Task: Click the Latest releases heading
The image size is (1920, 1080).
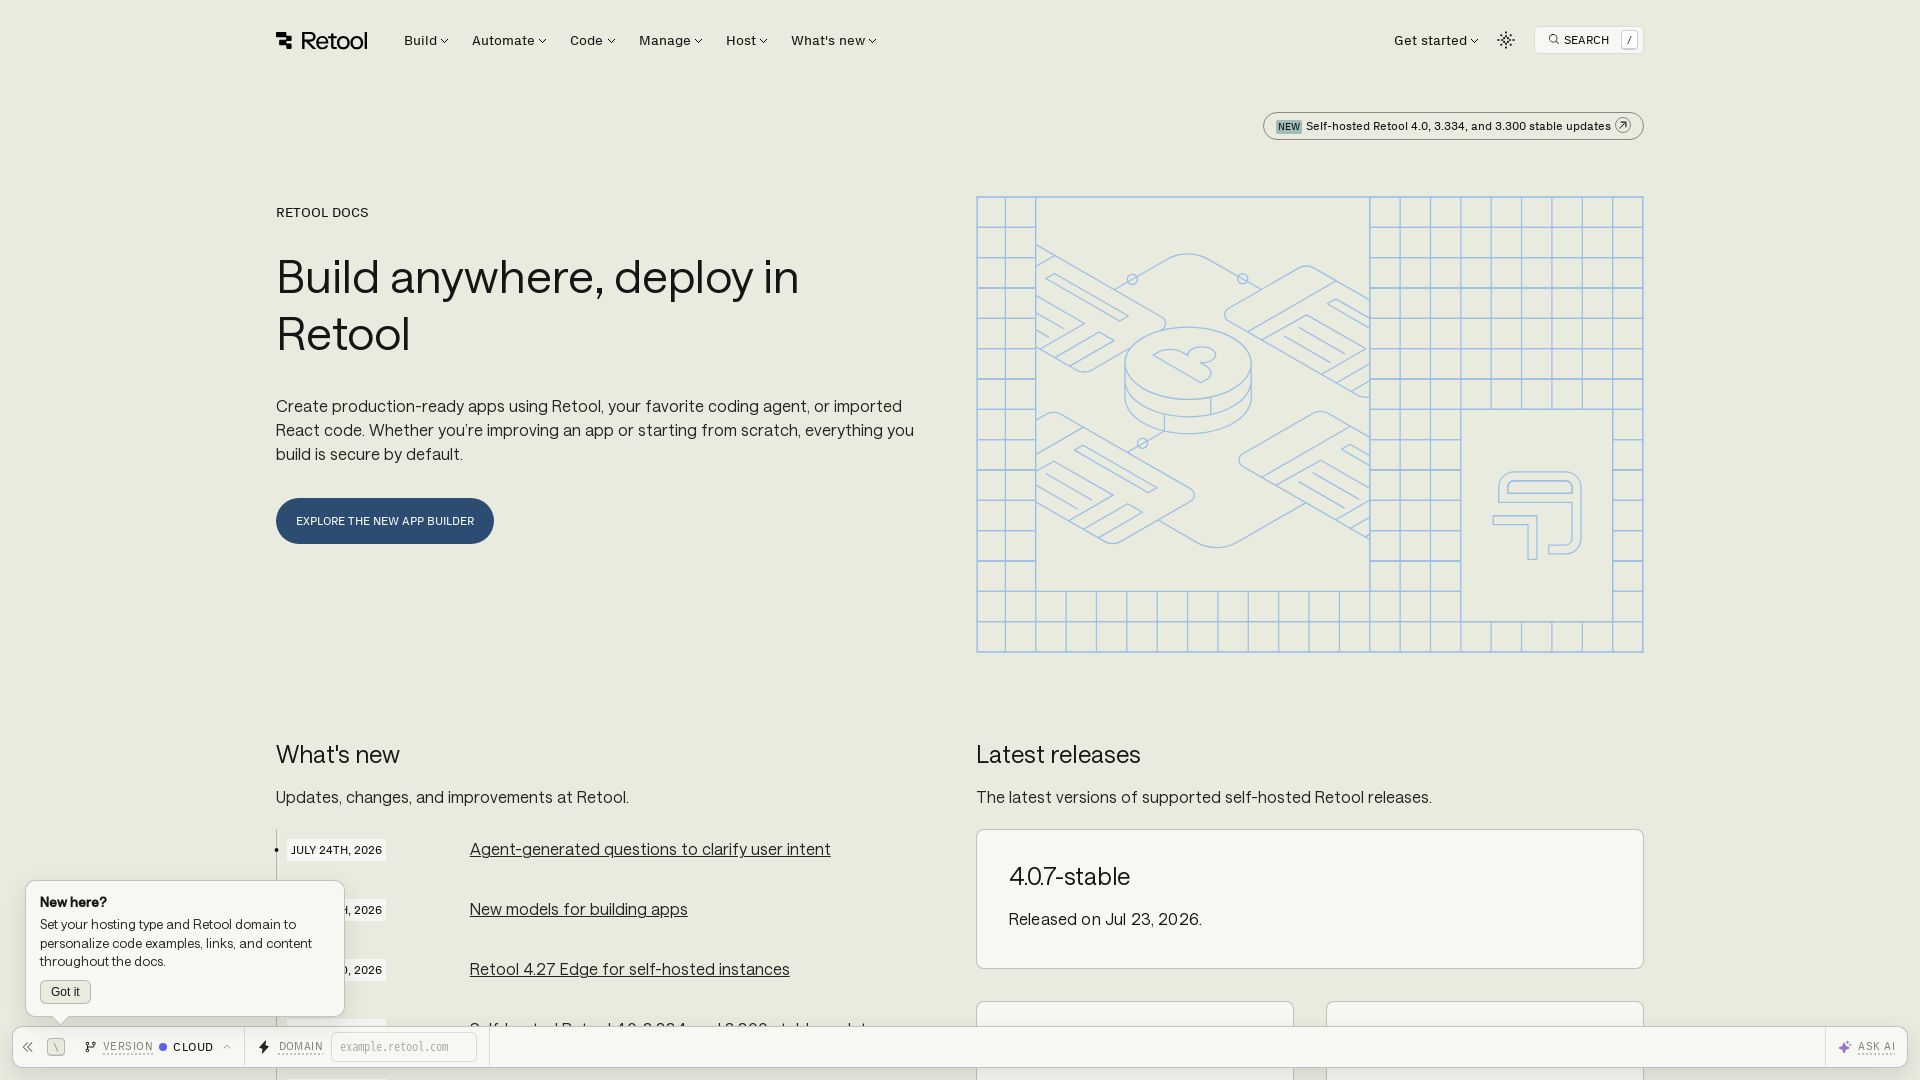Action: coord(1058,755)
